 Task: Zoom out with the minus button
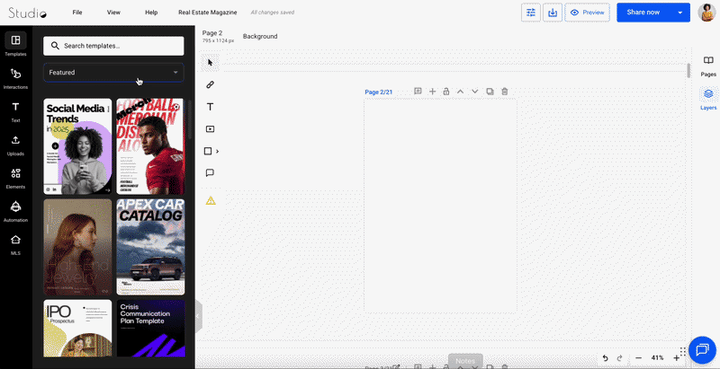pyautogui.click(x=638, y=358)
